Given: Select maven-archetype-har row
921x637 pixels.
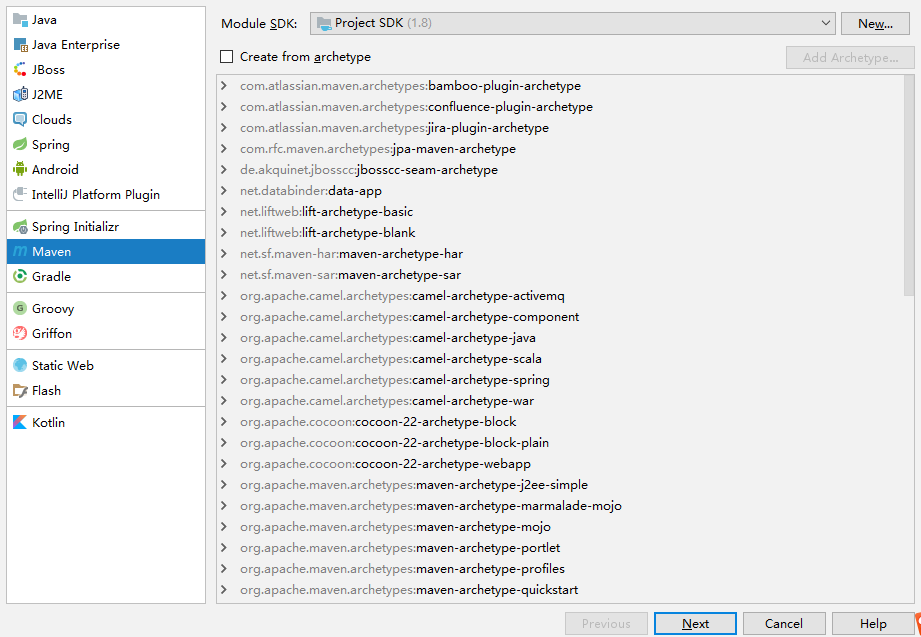Looking at the screenshot, I should 560,254.
